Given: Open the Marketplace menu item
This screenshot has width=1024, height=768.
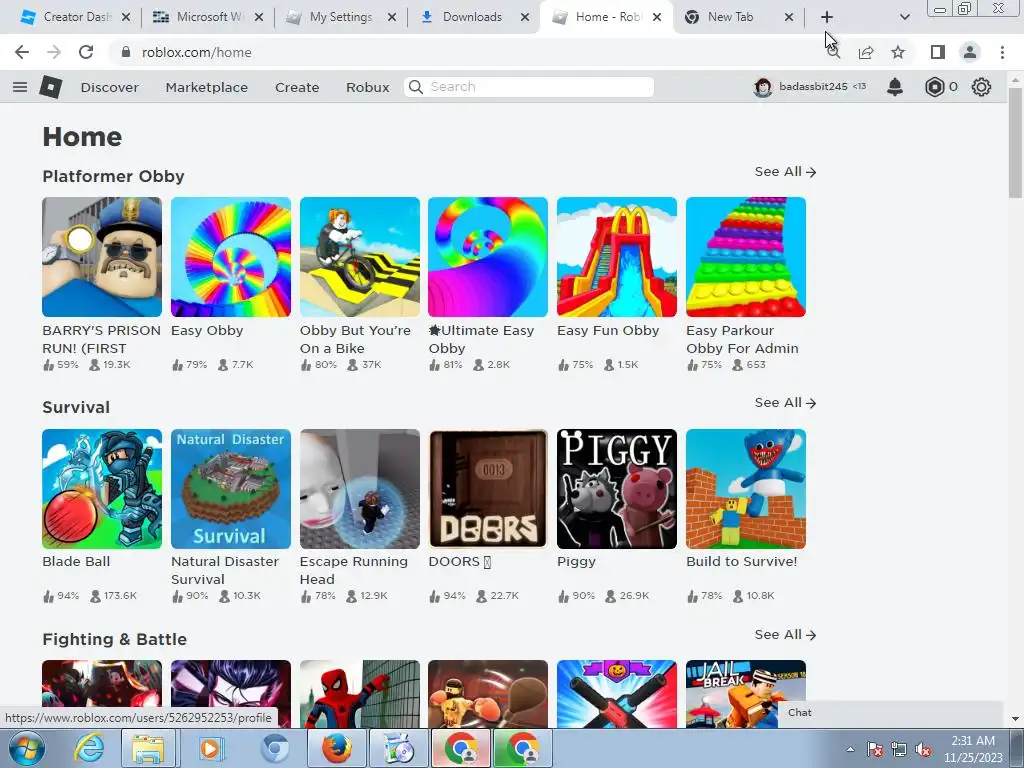Looking at the screenshot, I should [x=206, y=87].
